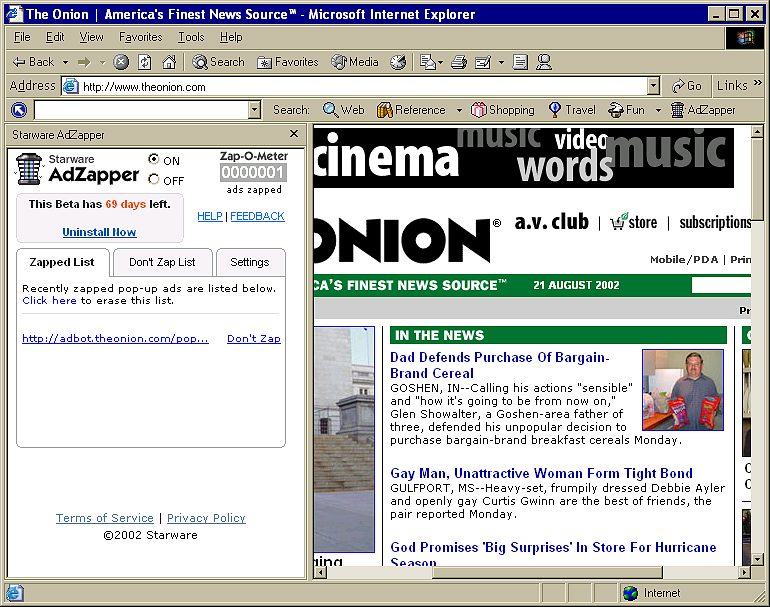Open the Dad Defends Bargain-Brand Cereal headline
The width and height of the screenshot is (770, 607).
[x=499, y=365]
